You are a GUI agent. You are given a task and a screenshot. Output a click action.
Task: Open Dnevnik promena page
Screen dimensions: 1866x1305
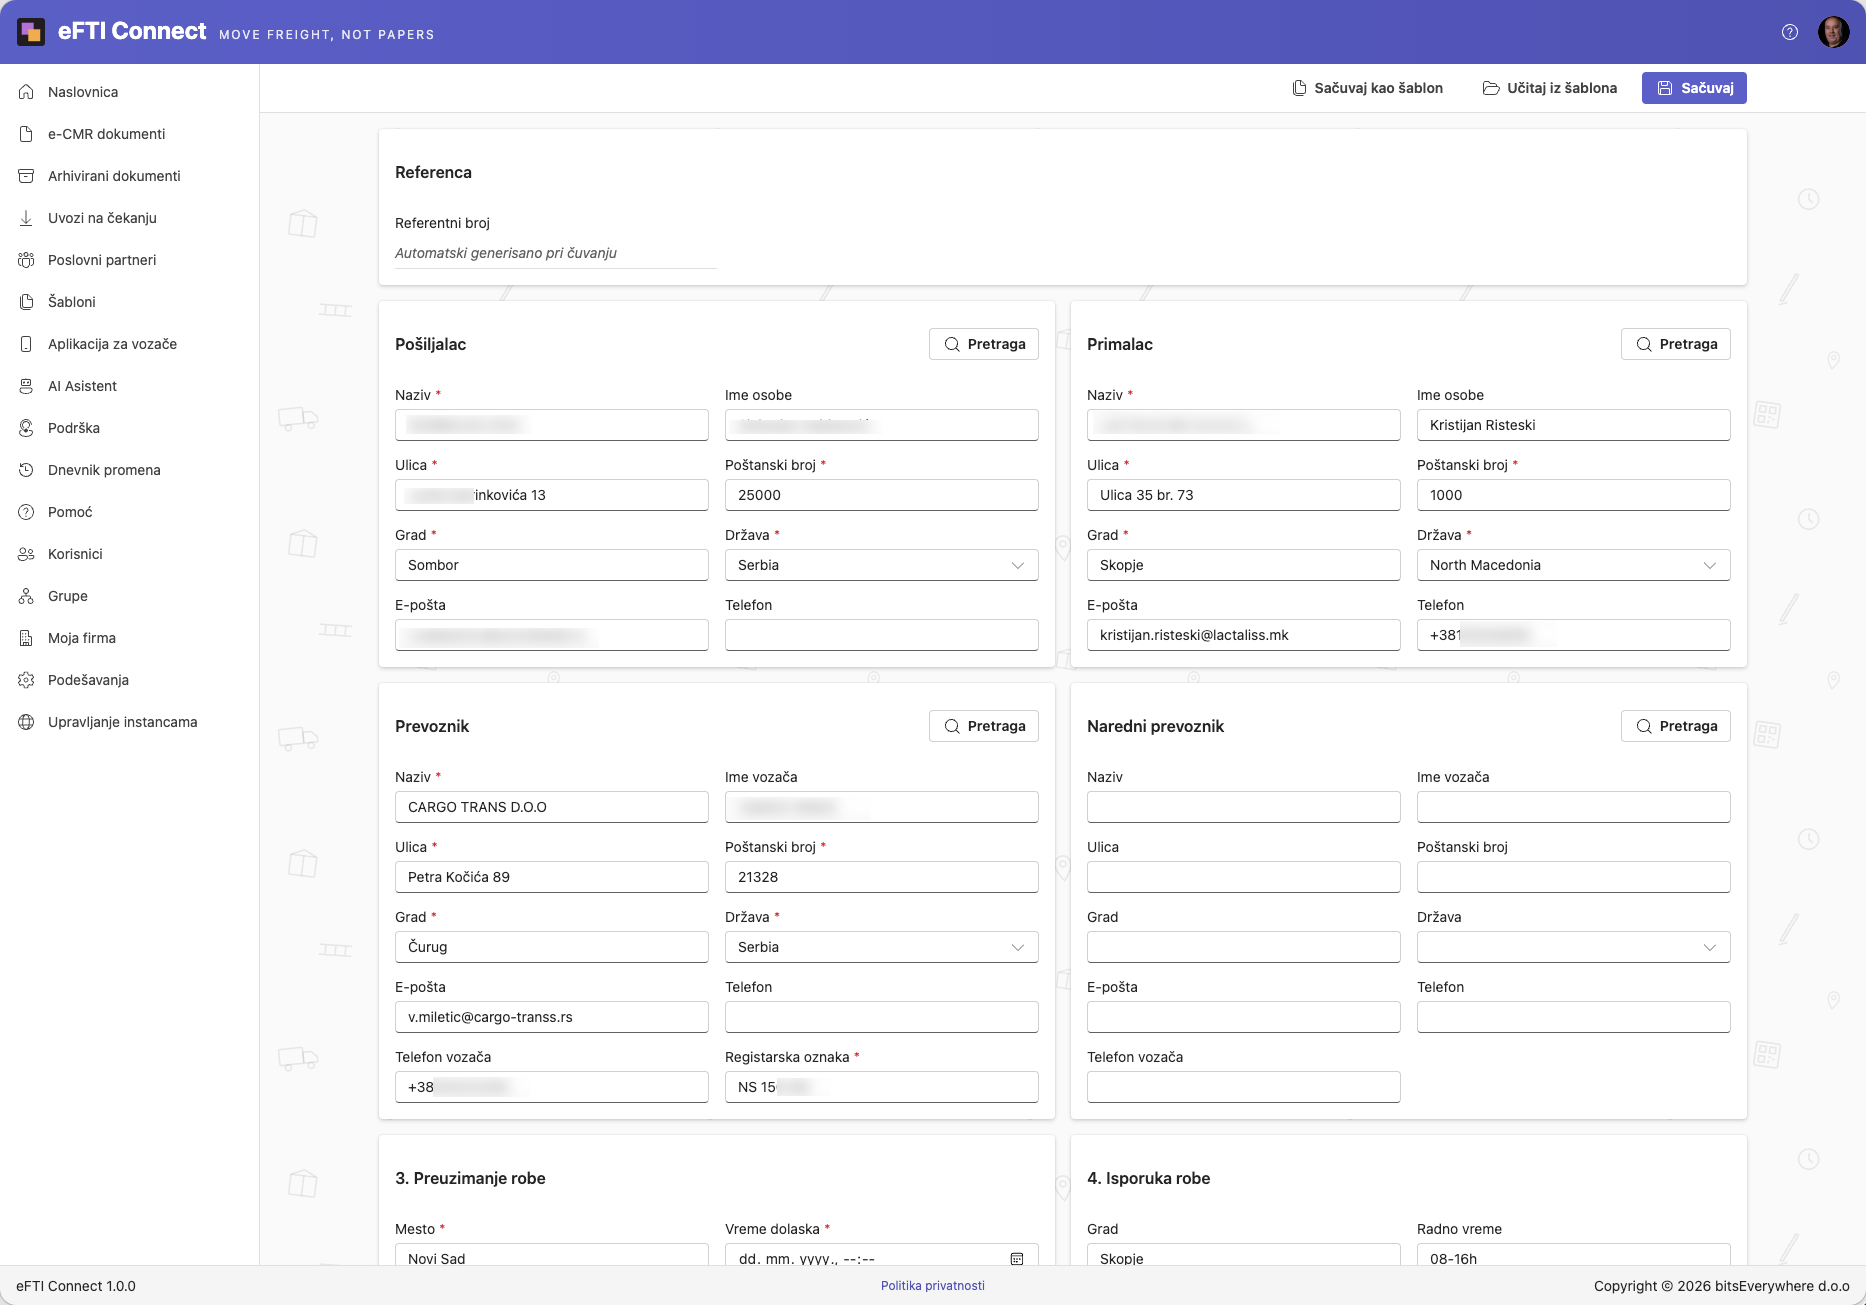click(129, 470)
